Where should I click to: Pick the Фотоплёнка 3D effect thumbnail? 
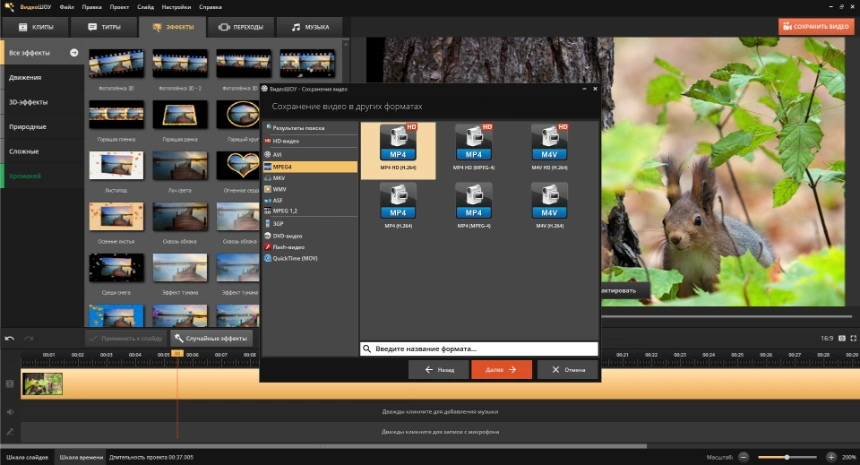[116, 64]
